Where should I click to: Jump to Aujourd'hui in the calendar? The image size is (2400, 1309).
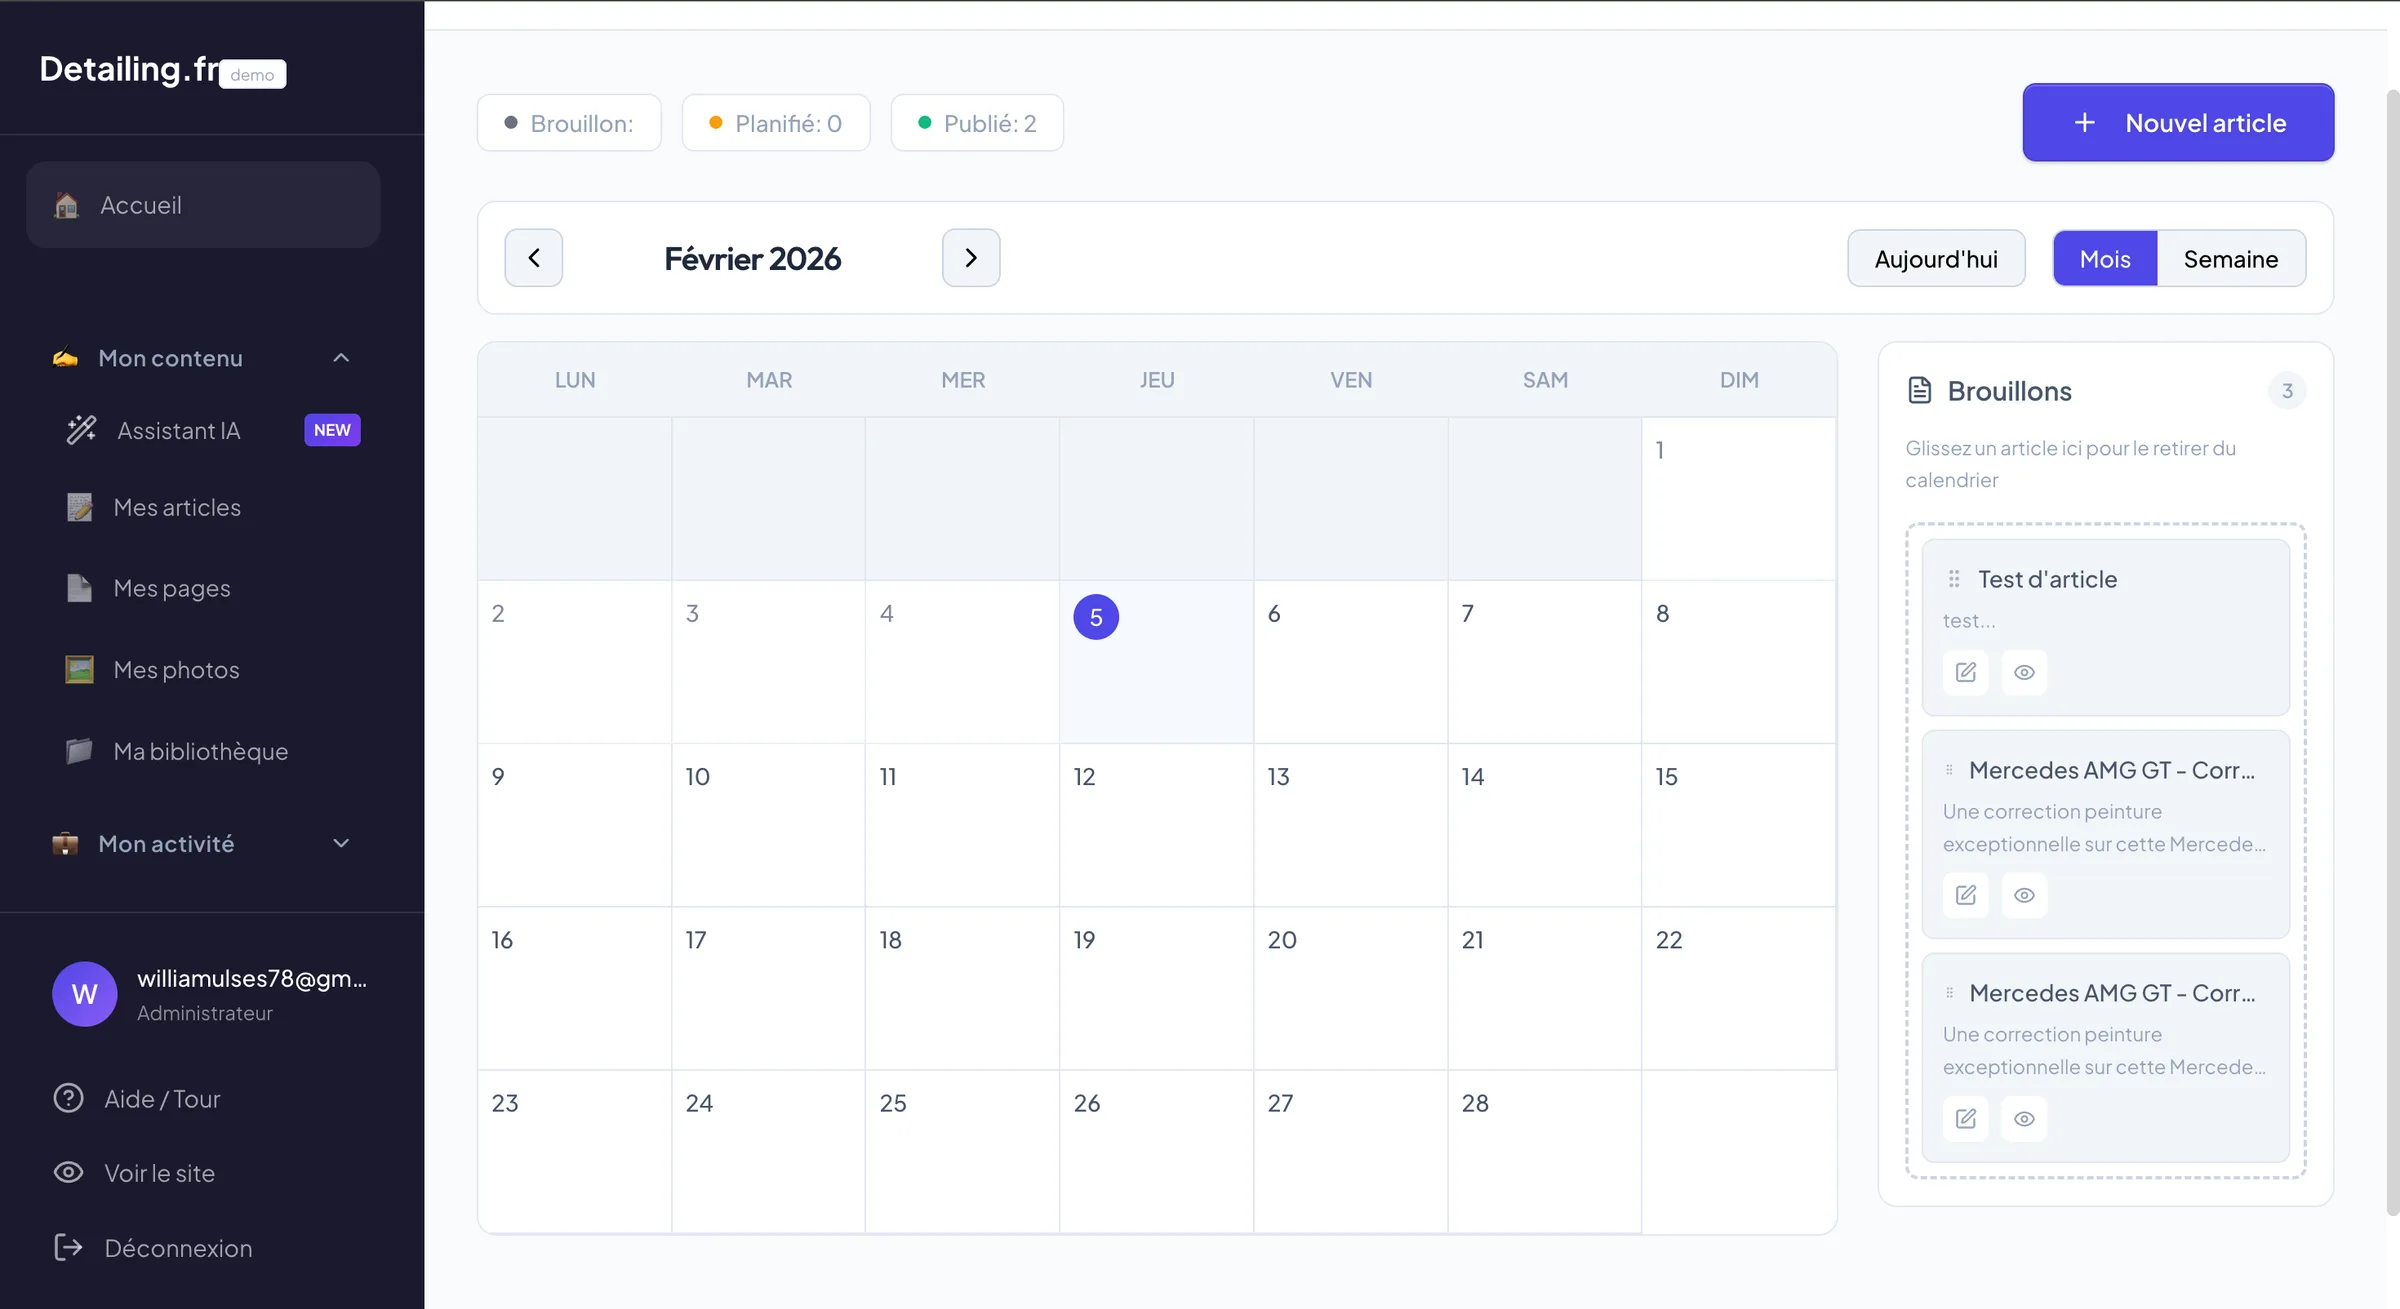(1936, 258)
